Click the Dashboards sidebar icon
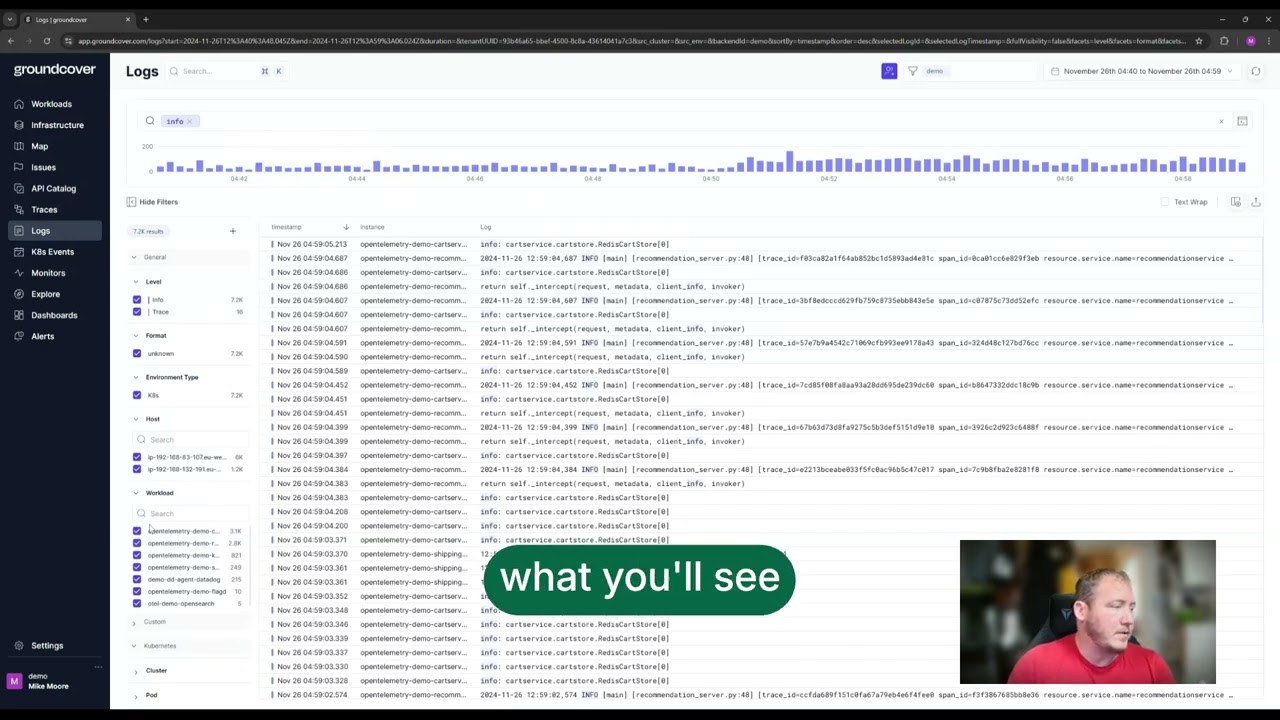This screenshot has width=1280, height=720. click(x=19, y=315)
